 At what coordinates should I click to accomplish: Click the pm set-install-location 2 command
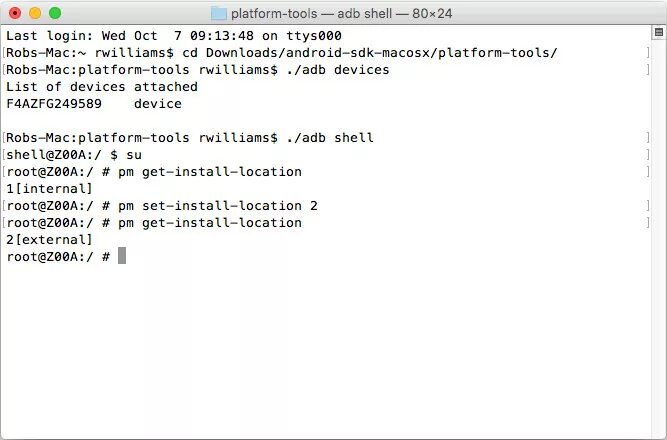(x=218, y=206)
